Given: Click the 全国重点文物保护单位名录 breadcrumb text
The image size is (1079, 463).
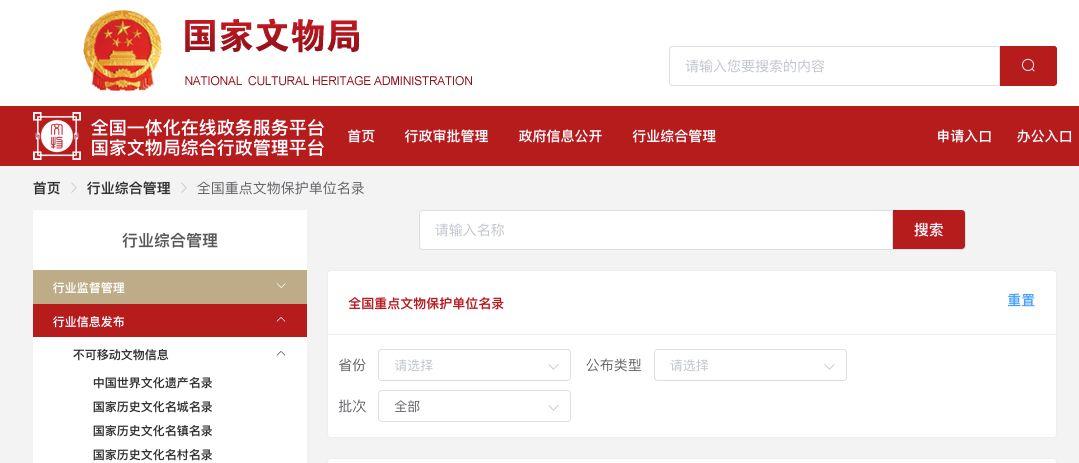Looking at the screenshot, I should pyautogui.click(x=281, y=189).
